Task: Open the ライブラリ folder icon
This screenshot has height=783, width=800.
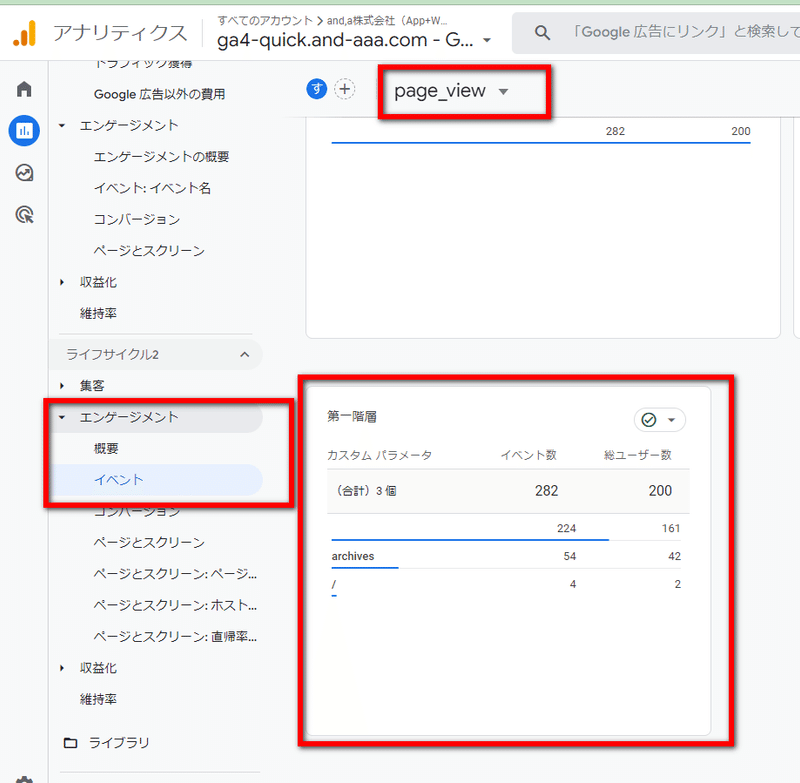Action: (x=70, y=743)
